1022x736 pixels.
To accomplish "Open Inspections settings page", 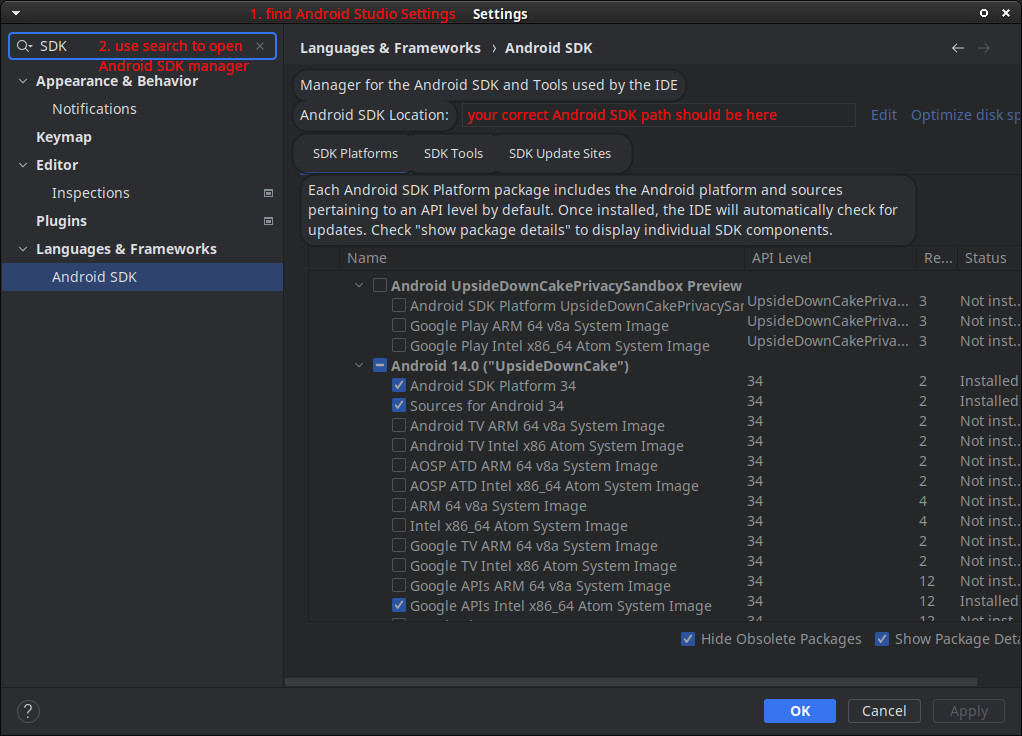I will coord(91,193).
